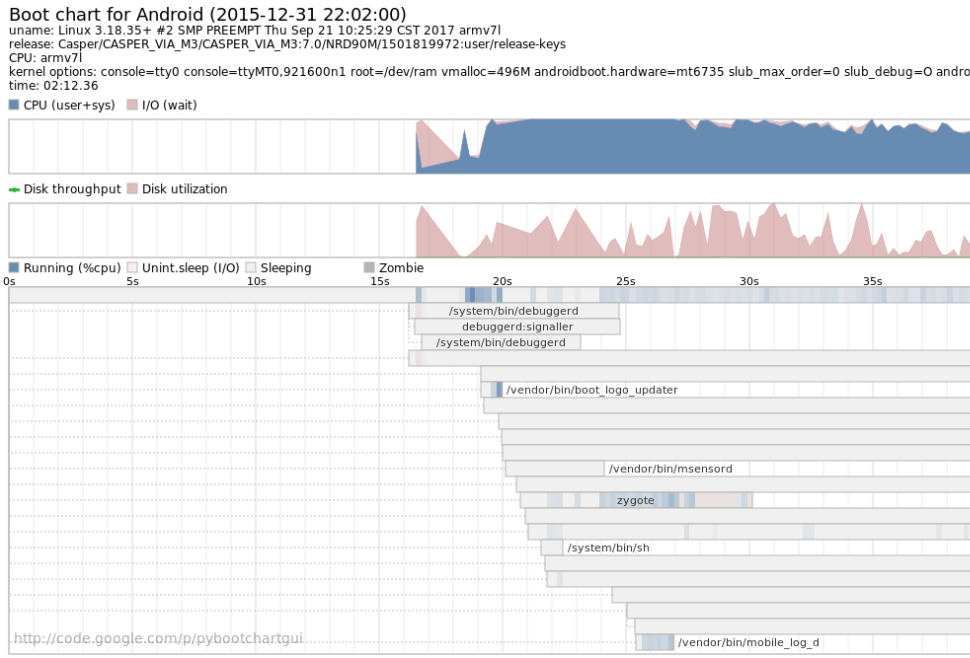Click the green Disk throughput arrow icon
The image size is (970, 658).
[x=12, y=188]
